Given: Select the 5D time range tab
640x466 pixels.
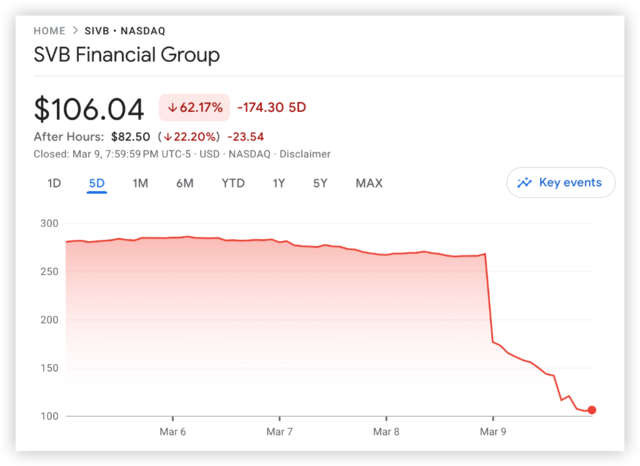Looking at the screenshot, I should coord(97,183).
